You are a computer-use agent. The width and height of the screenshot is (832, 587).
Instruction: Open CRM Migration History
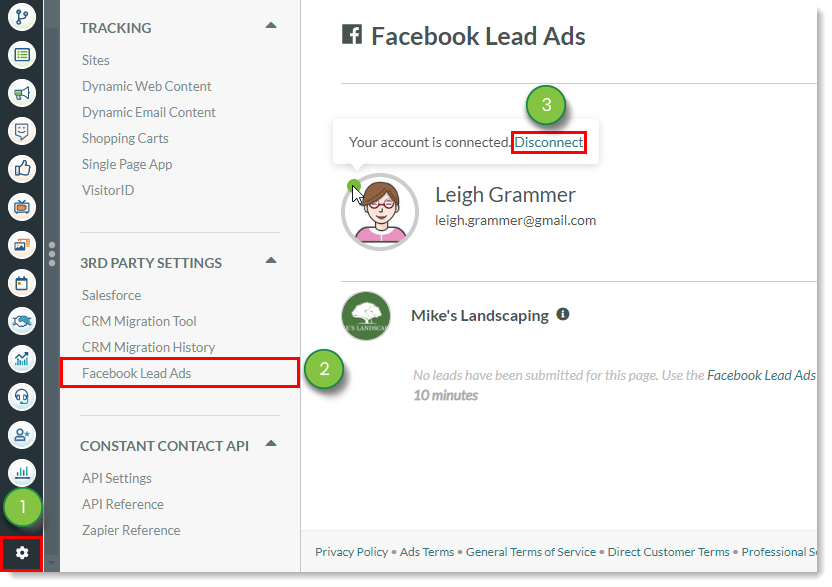(149, 347)
